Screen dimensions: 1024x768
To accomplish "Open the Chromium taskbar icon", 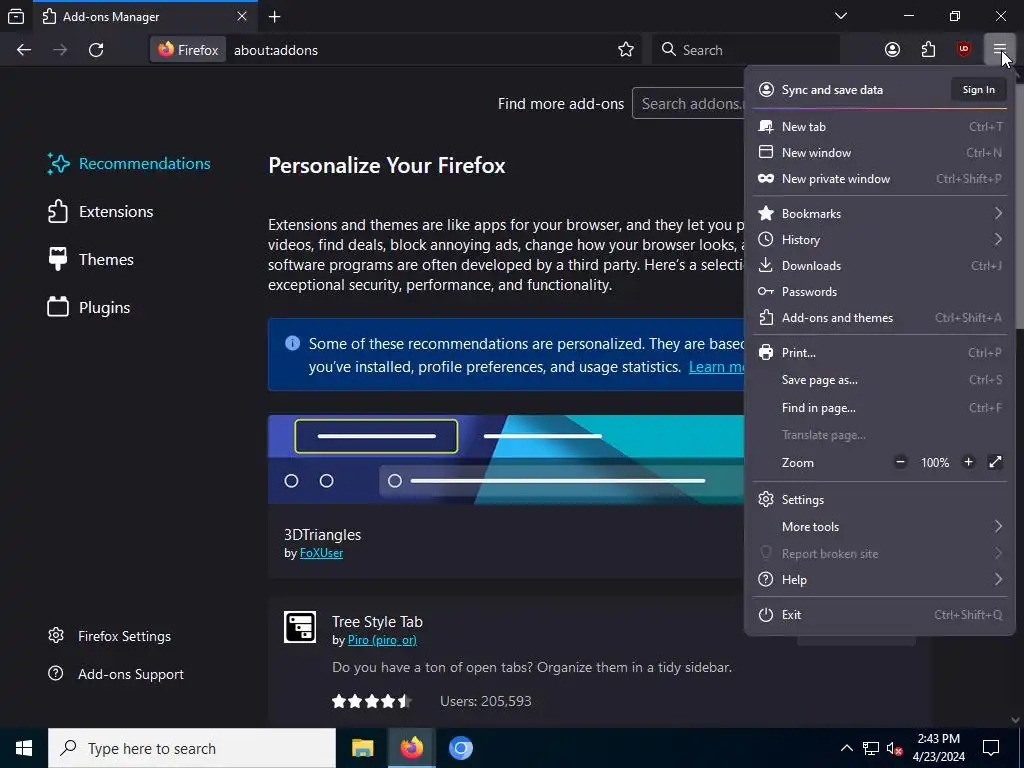I will click(x=460, y=748).
